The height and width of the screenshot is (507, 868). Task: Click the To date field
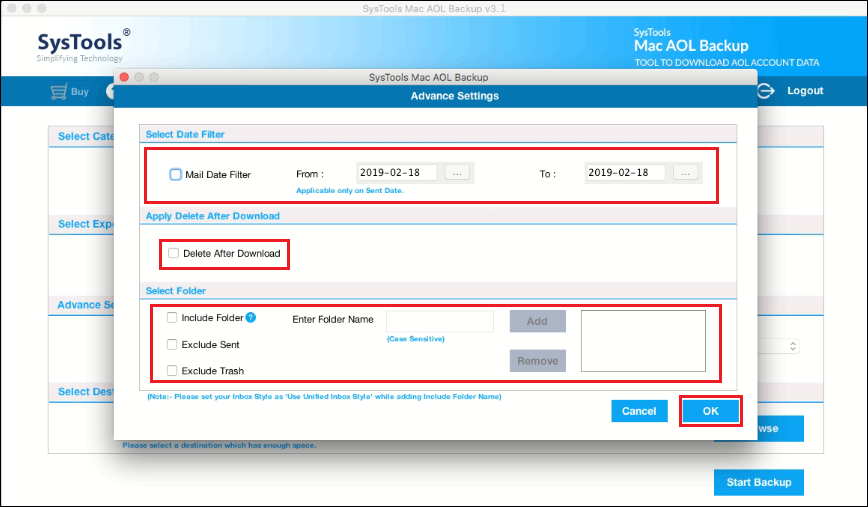pos(626,173)
